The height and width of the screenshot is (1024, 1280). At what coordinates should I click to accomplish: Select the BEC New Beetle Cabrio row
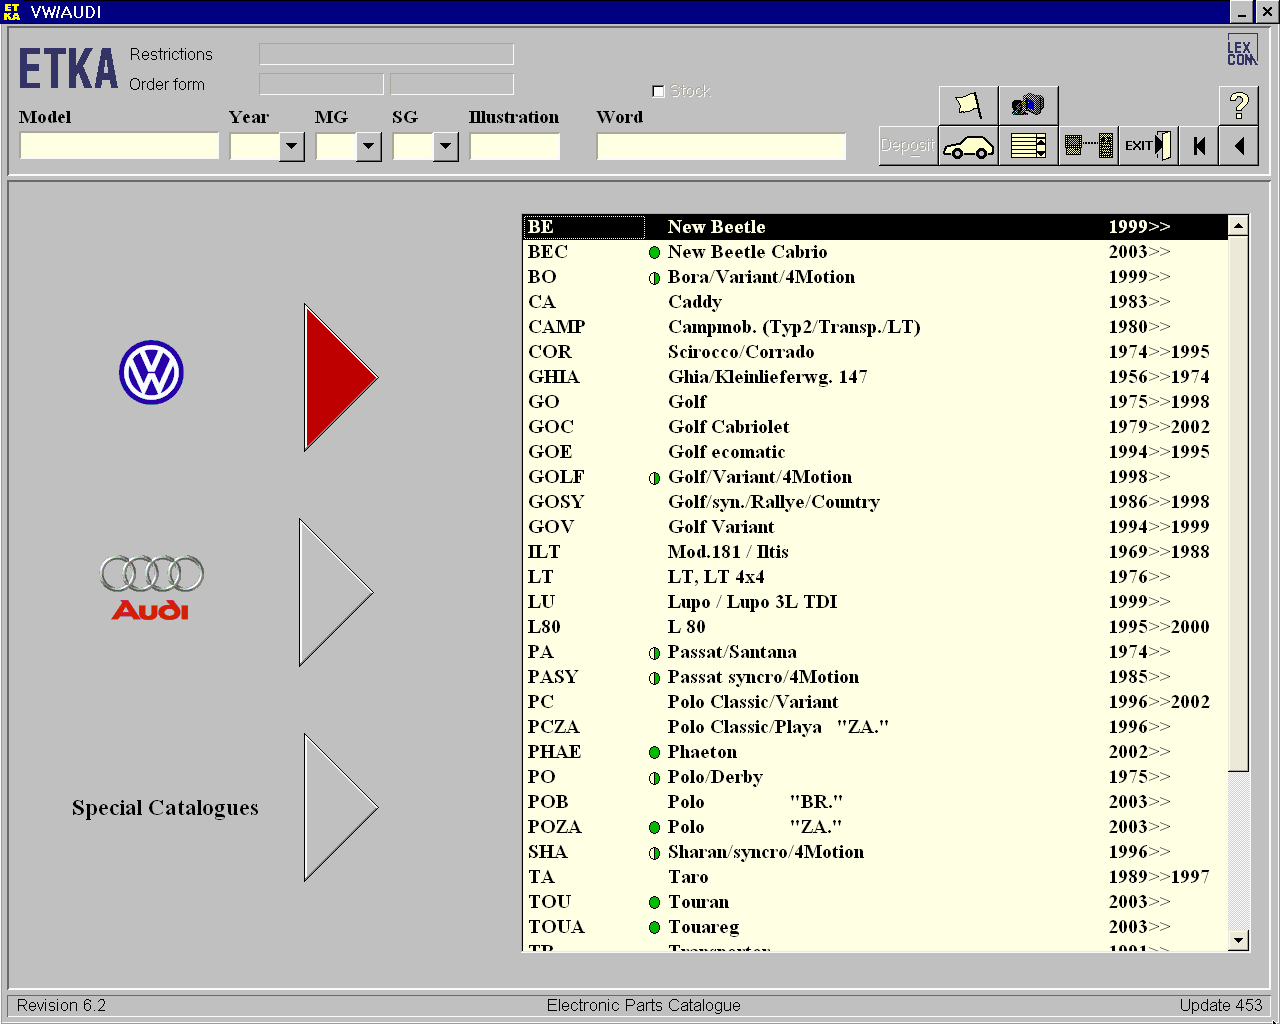point(875,252)
